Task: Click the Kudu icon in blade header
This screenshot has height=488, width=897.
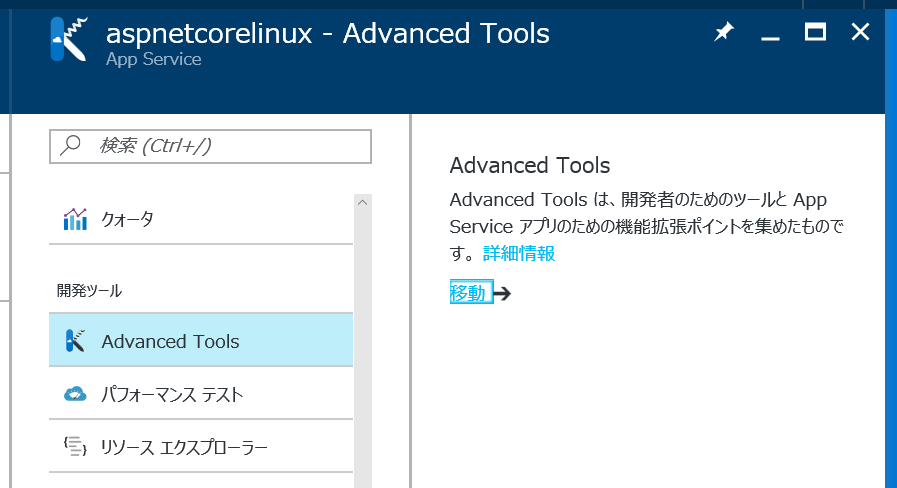Action: click(69, 39)
